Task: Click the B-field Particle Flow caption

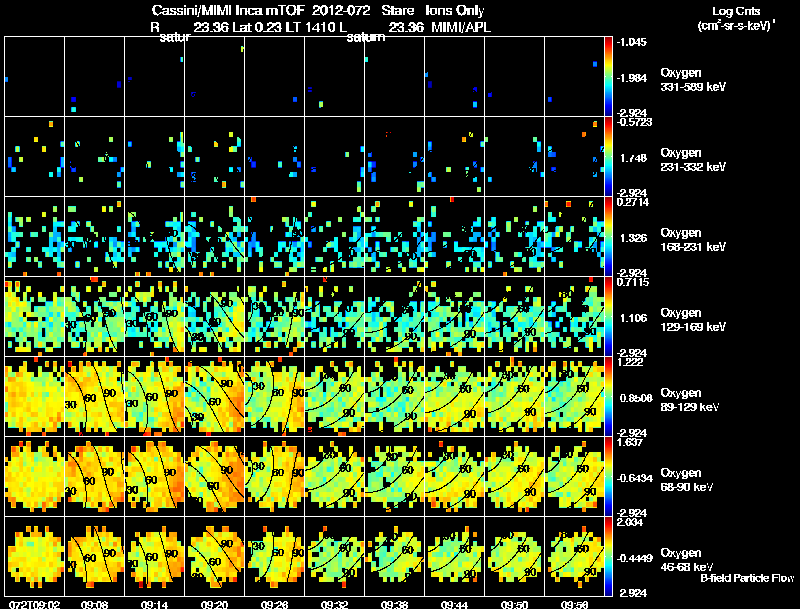Action: 747,578
